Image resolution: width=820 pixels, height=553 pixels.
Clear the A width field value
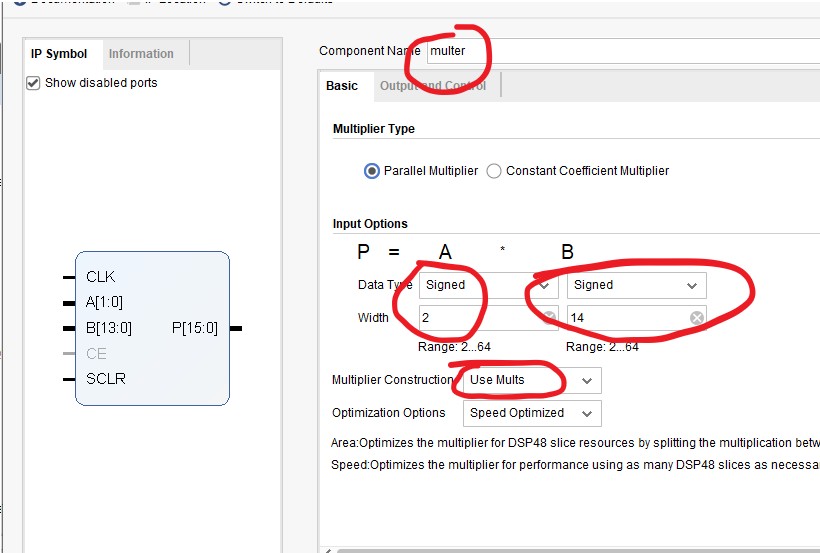(x=549, y=318)
